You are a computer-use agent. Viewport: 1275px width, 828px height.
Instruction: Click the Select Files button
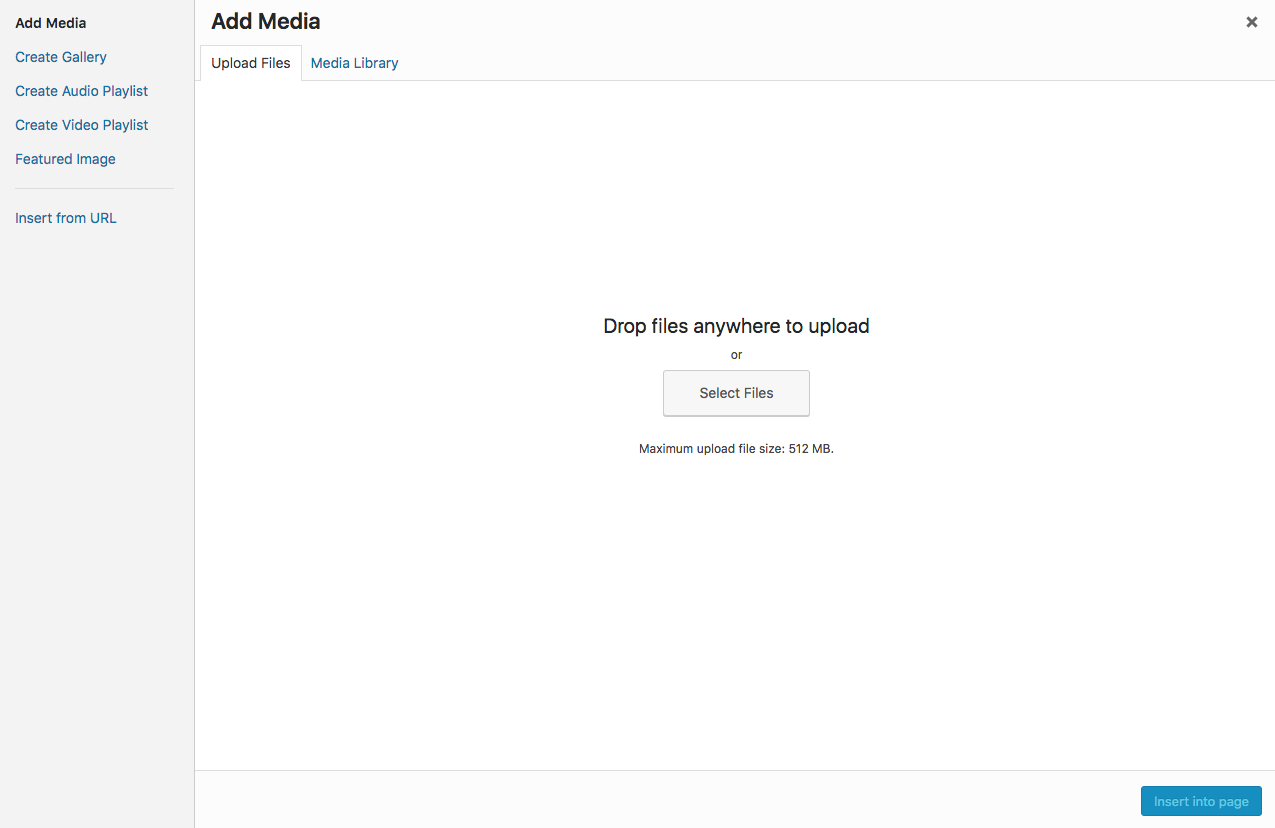pos(736,393)
